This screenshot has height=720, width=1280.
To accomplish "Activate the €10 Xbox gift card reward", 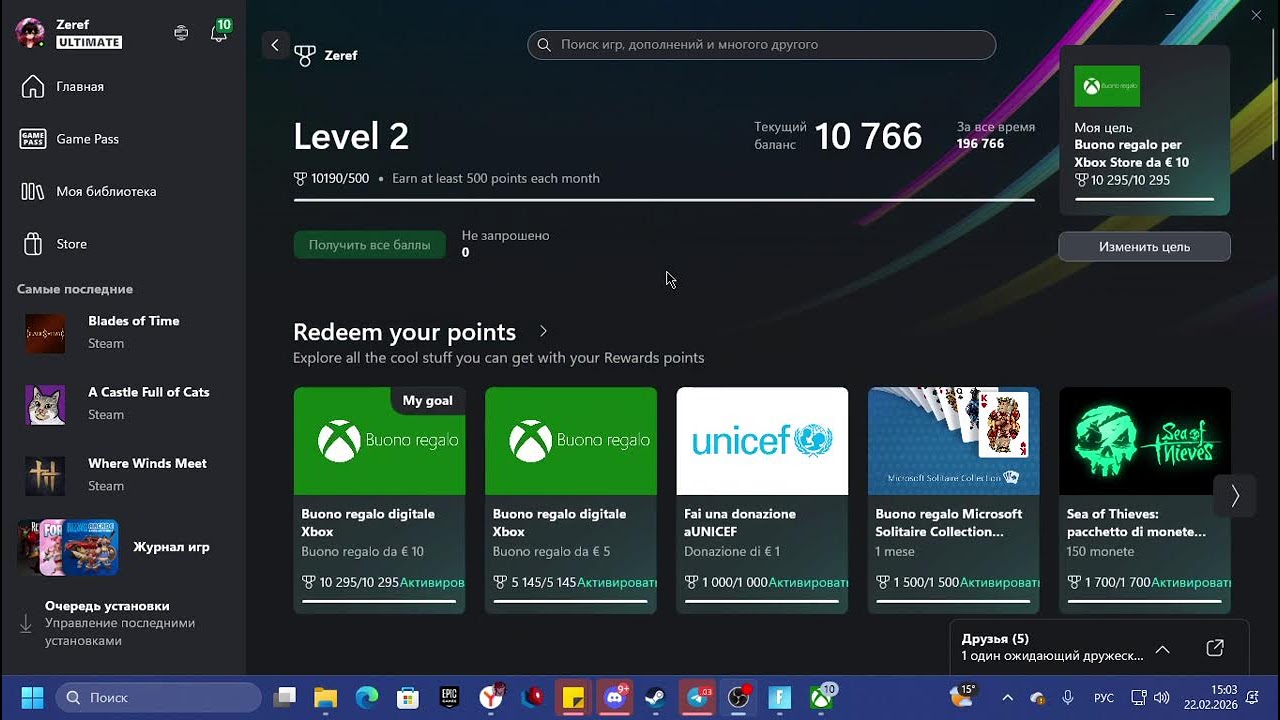I will coord(432,582).
